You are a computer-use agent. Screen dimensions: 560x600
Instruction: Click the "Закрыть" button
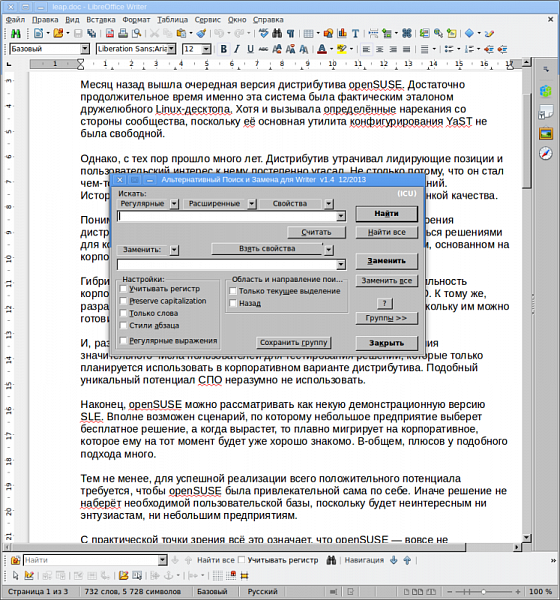click(x=387, y=343)
